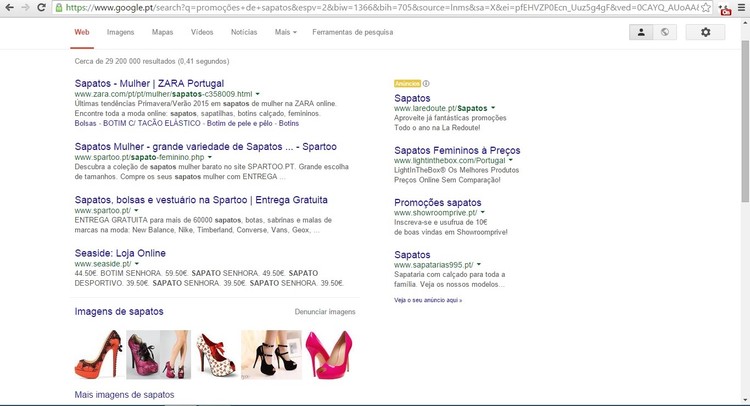Screen dimensions: 750x406
Task: Open sapatarias995 Sapatos ad
Action: click(412, 254)
